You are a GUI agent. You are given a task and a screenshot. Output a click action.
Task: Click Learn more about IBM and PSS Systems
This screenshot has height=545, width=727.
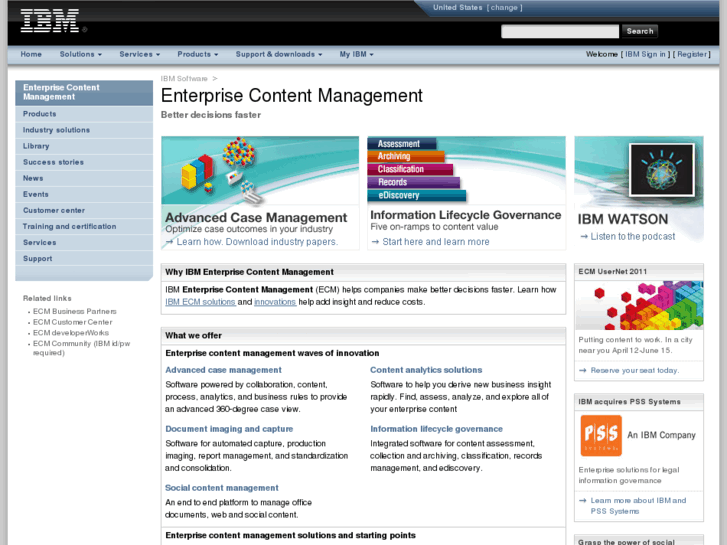pos(638,506)
